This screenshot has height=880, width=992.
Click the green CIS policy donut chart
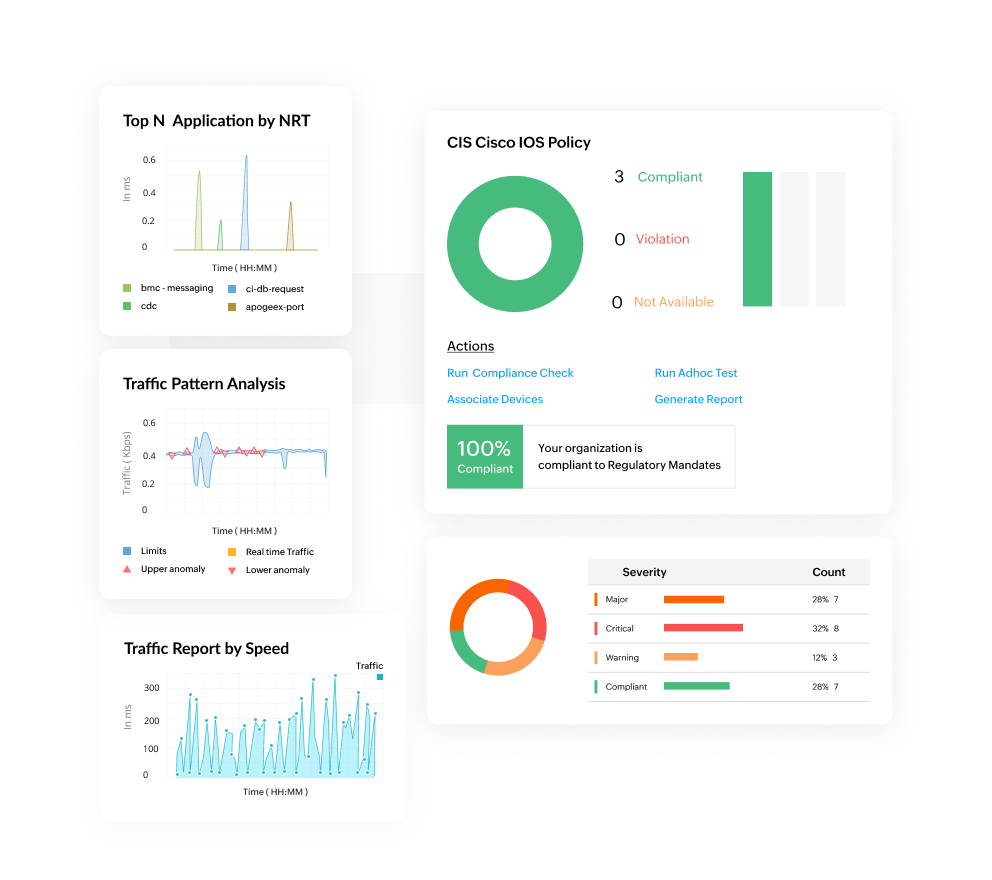(x=515, y=244)
